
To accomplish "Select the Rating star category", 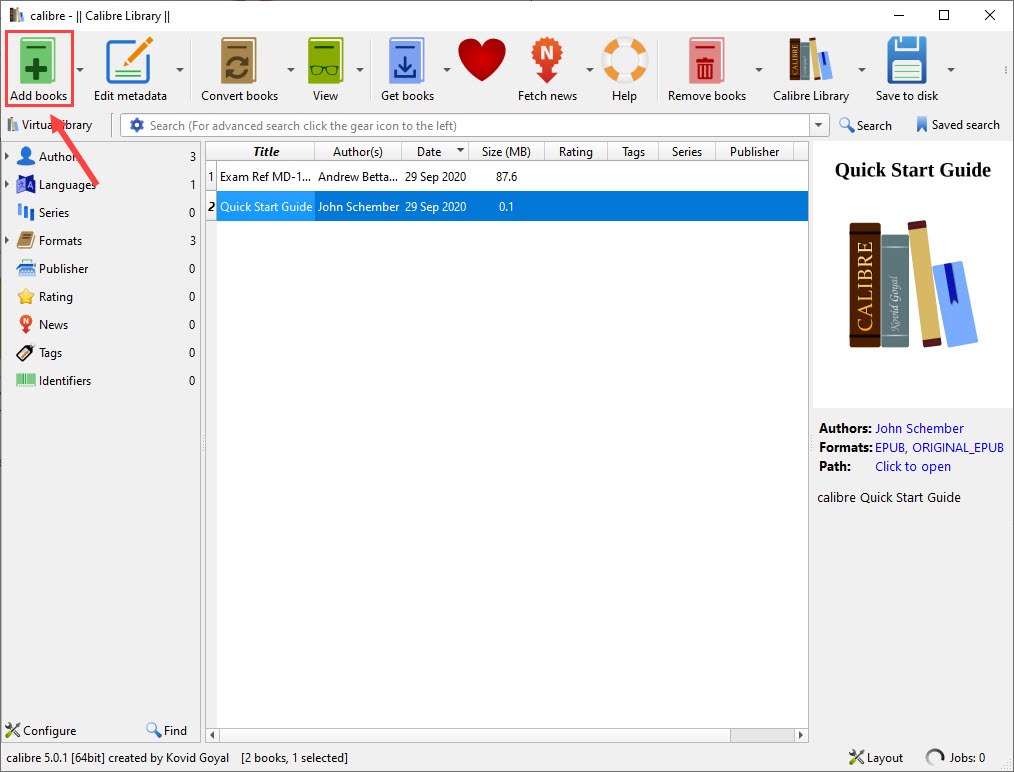I will 25,296.
